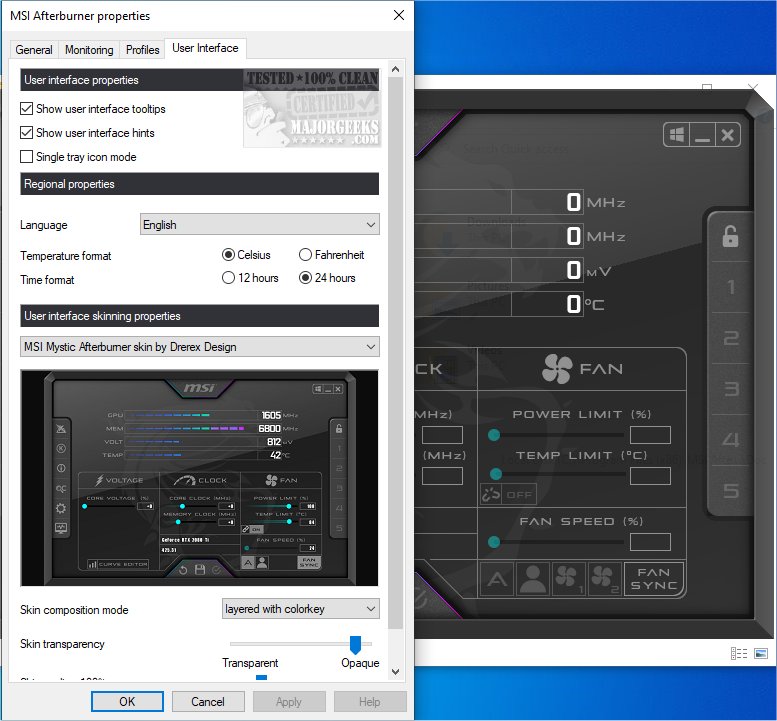Open Skin composition mode dropdown
Image resolution: width=777 pixels, height=721 pixels.
pyautogui.click(x=301, y=609)
